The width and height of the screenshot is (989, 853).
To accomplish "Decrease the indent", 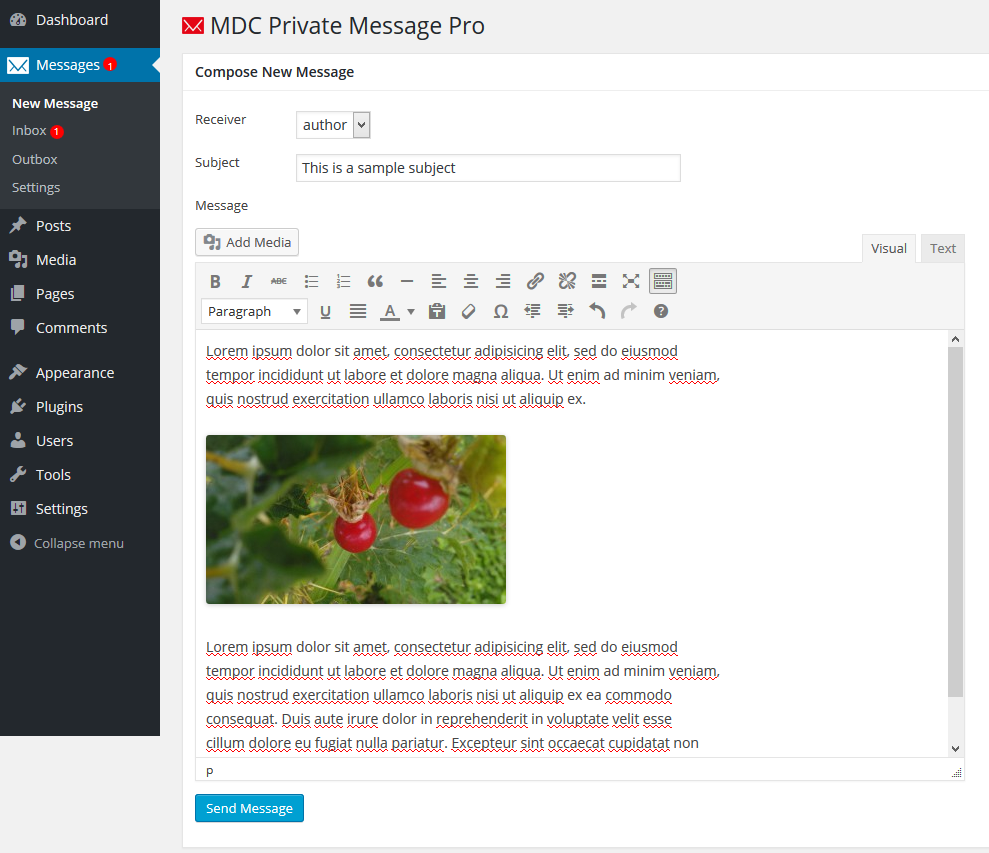I will pos(532,312).
